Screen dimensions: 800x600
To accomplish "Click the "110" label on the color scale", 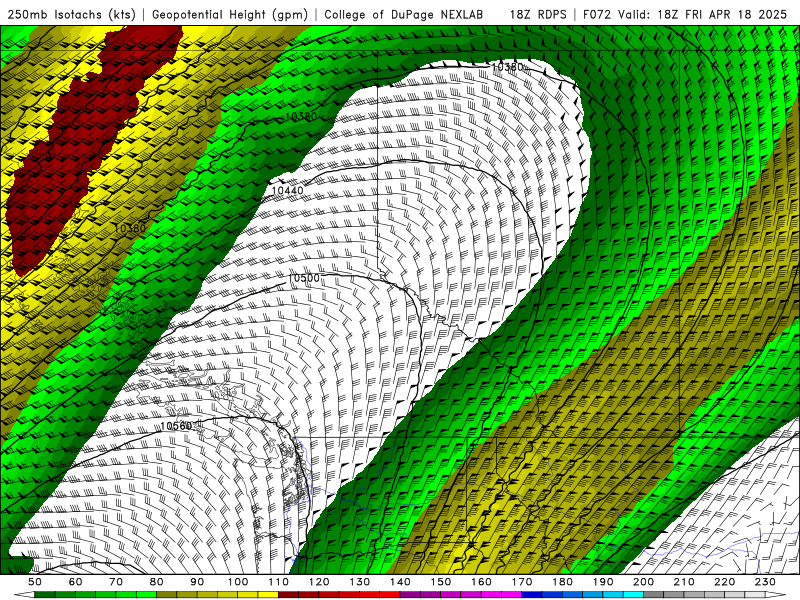I will (x=279, y=582).
